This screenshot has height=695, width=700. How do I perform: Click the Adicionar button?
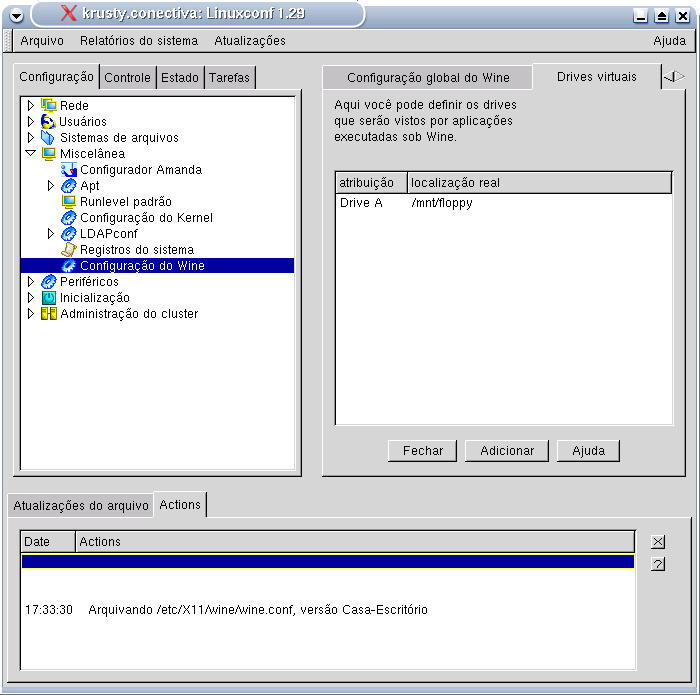(507, 451)
